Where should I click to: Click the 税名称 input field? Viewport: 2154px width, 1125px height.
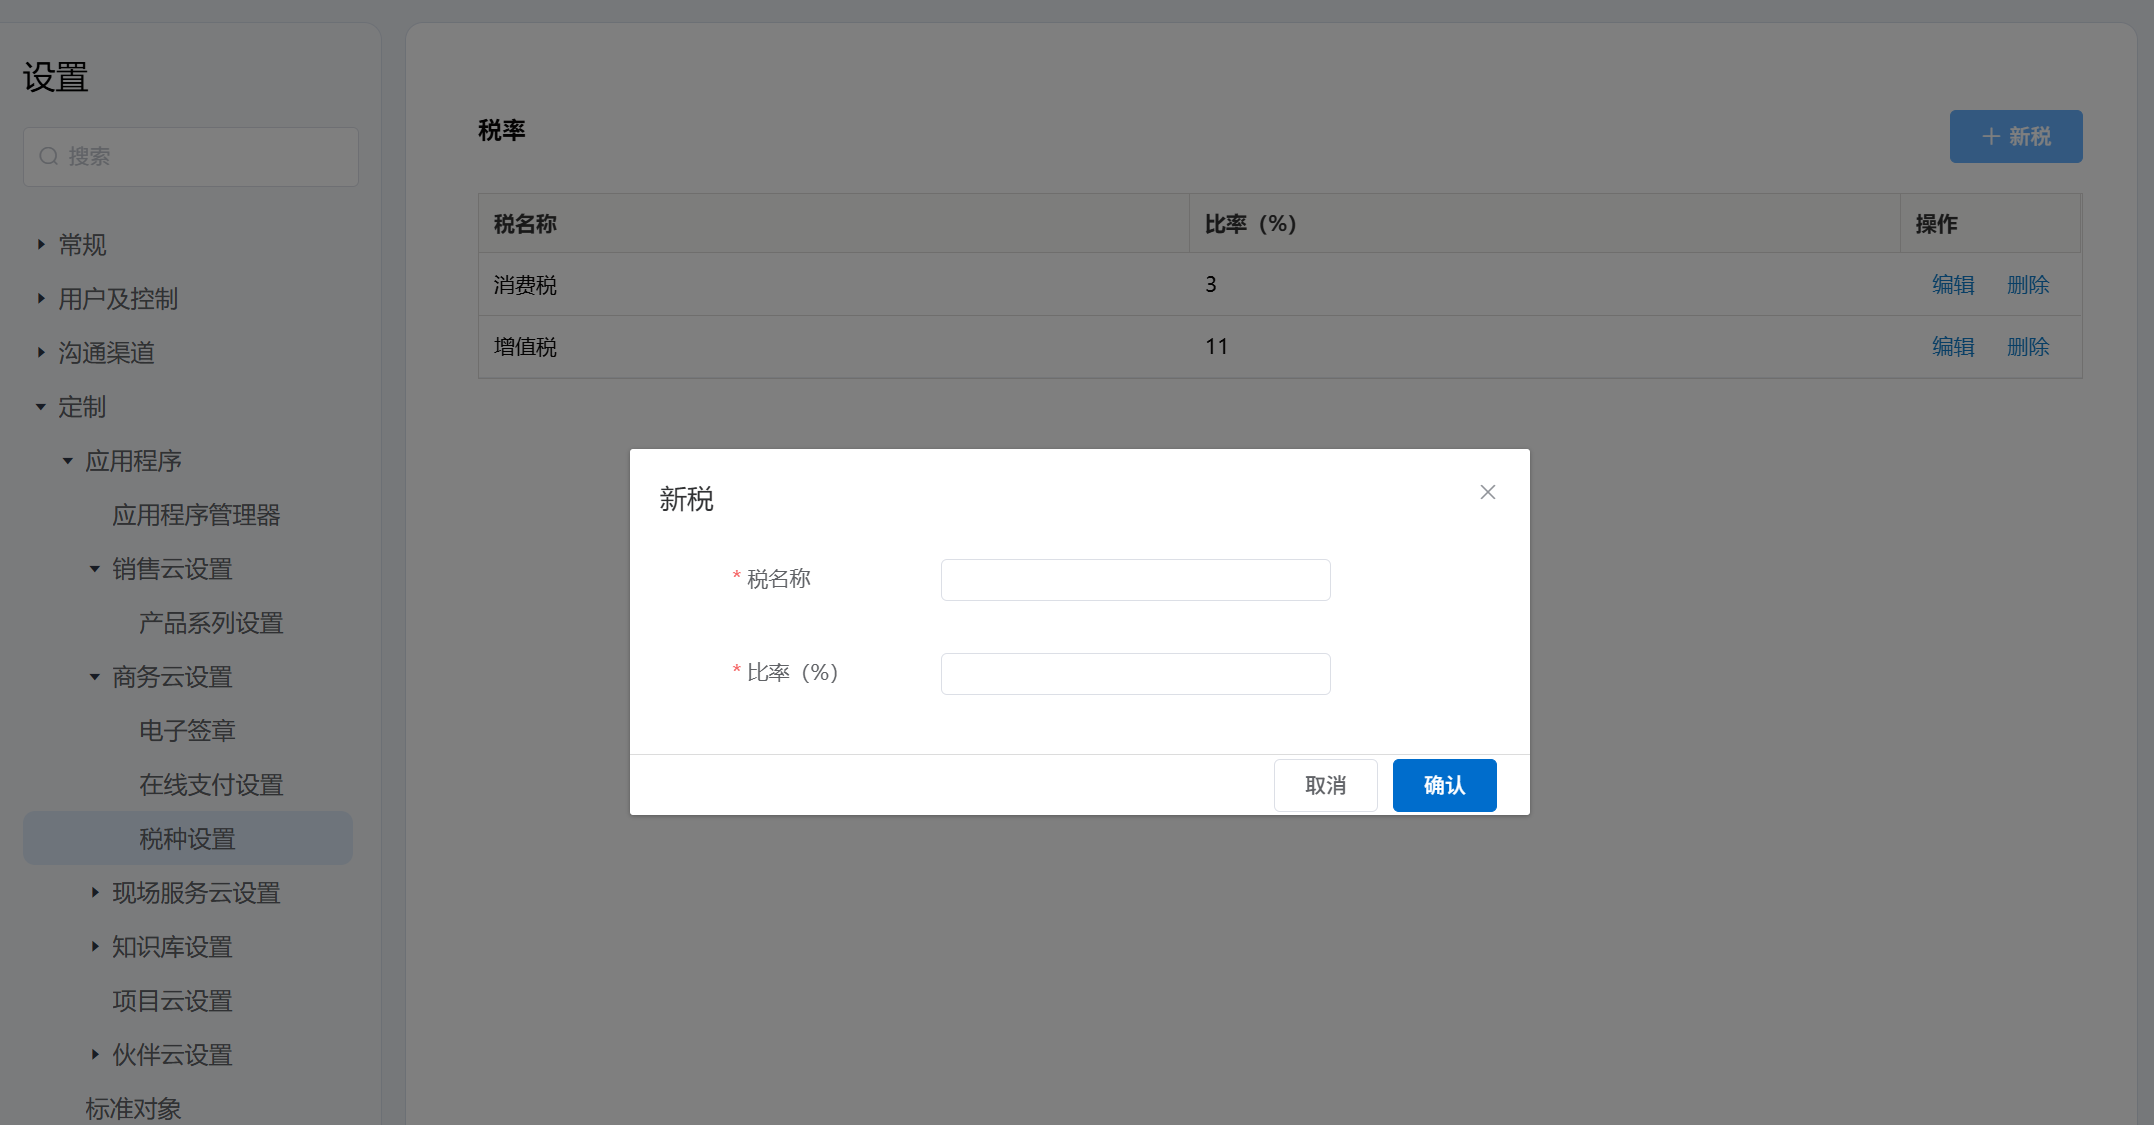coord(1135,580)
